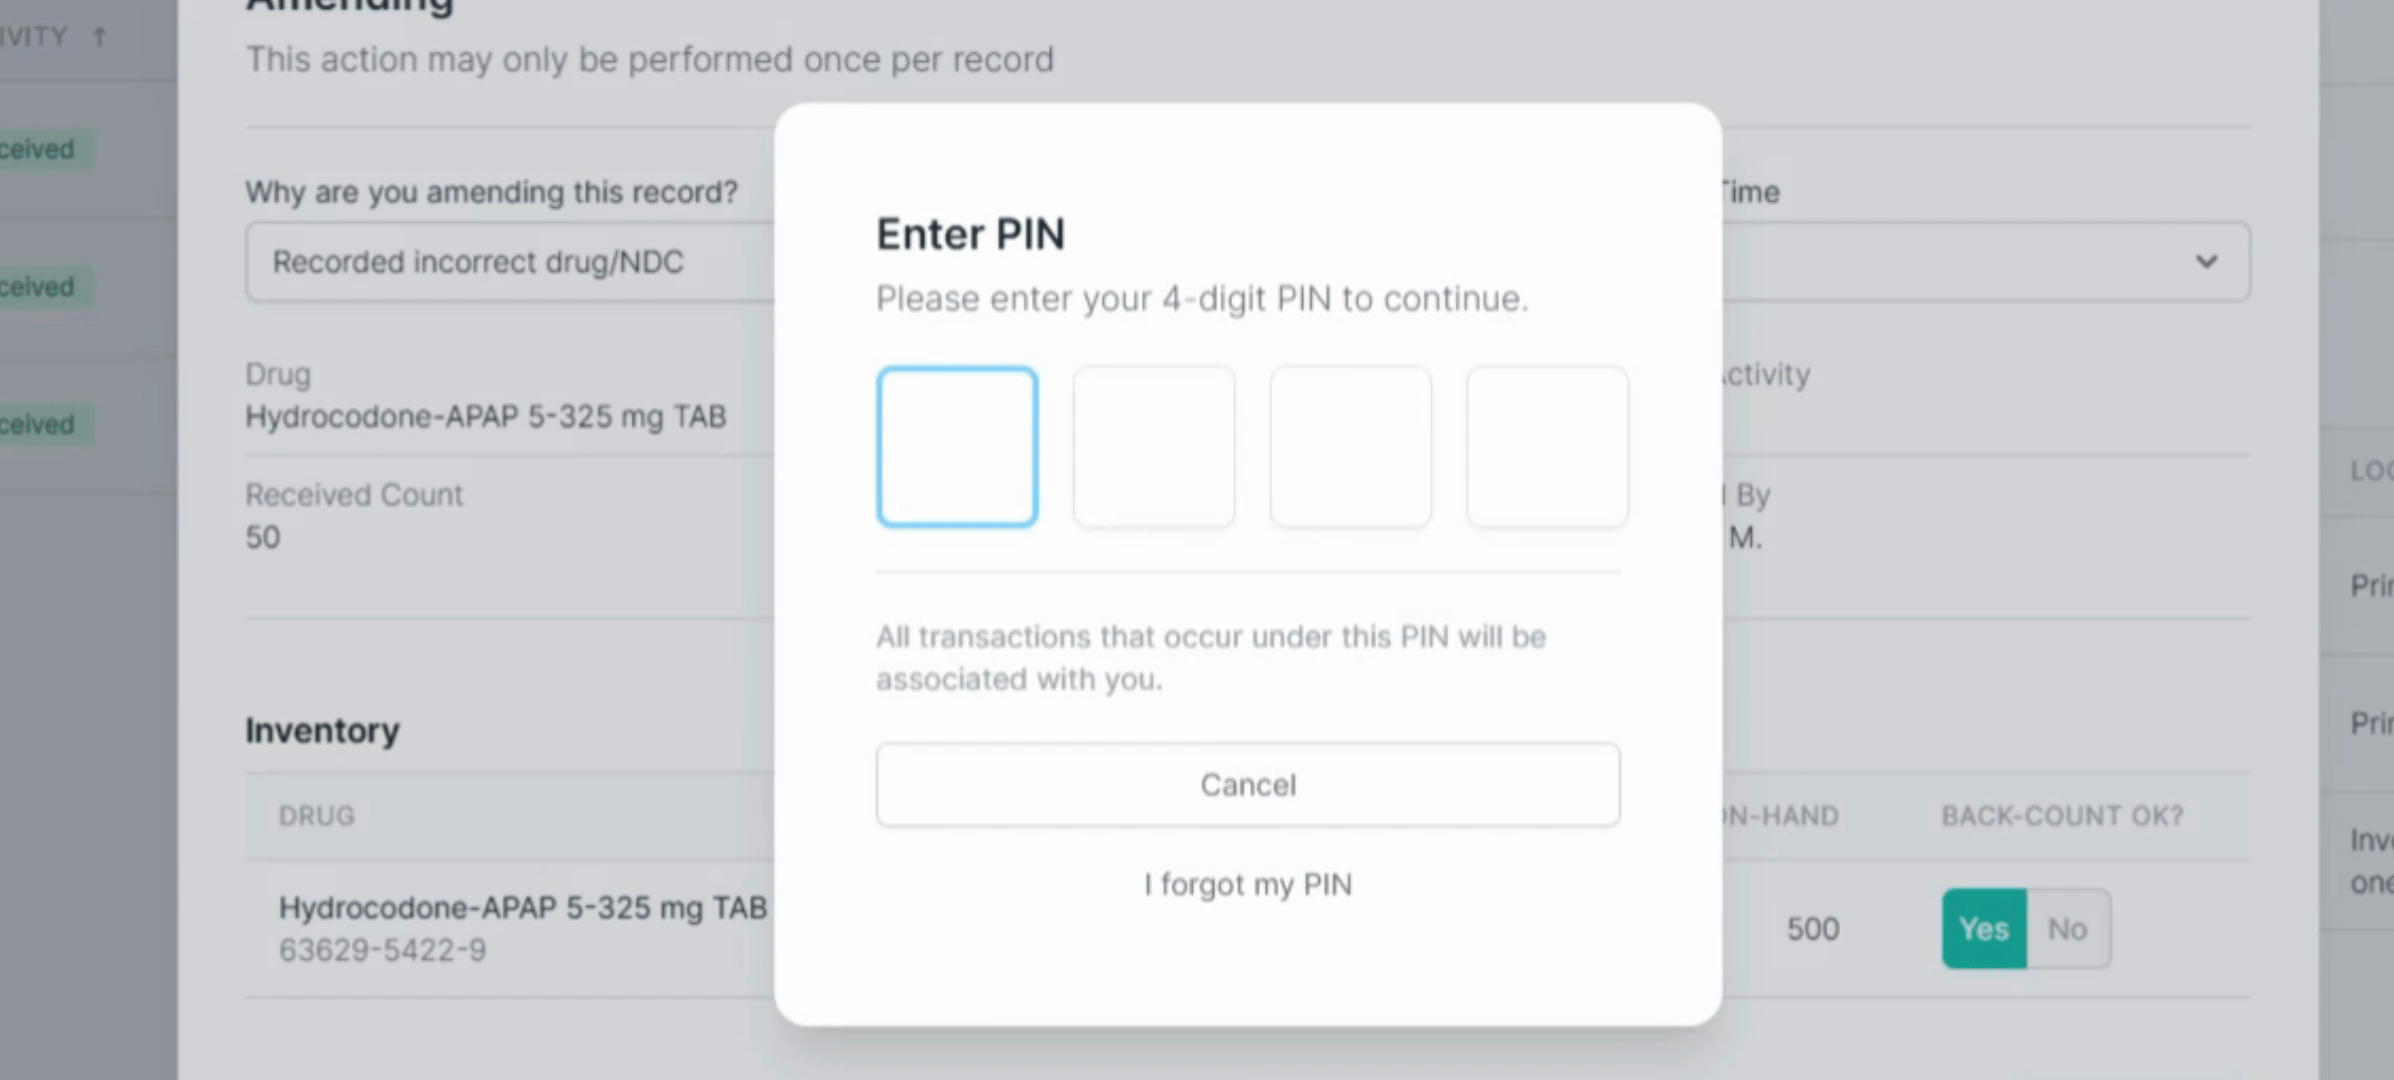Select the second PIN digit box
The image size is (2394, 1080).
(1153, 446)
